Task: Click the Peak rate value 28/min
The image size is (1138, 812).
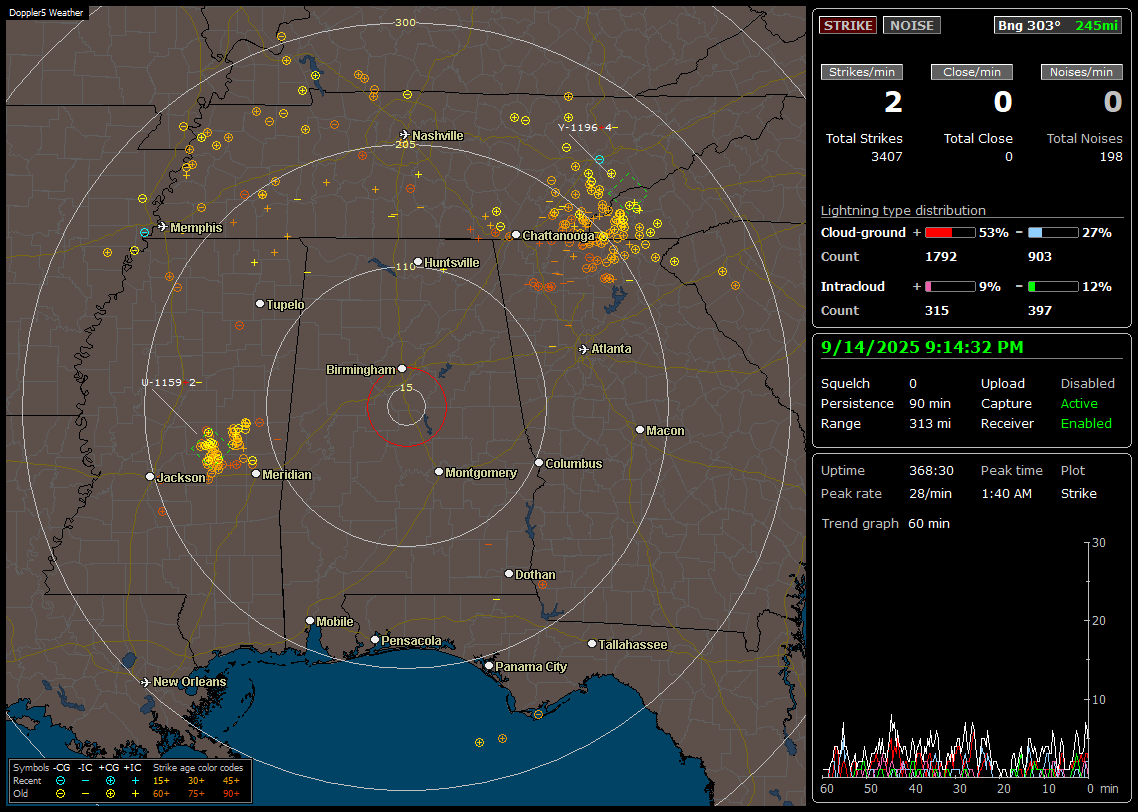Action: (x=931, y=493)
